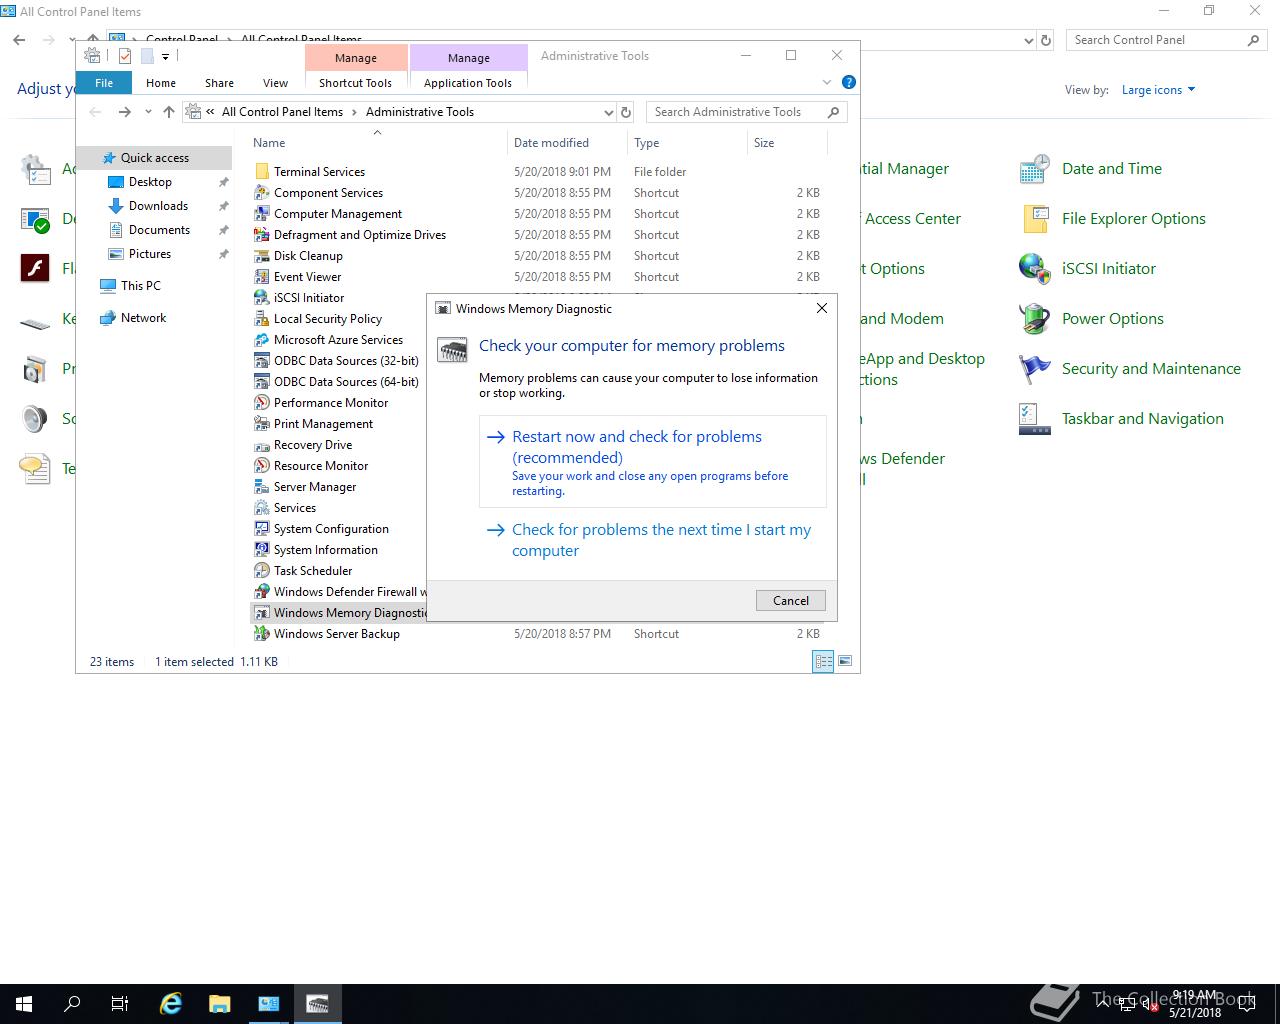Expand Control Panel address bar dropdown
1280x1024 pixels.
pyautogui.click(x=1029, y=40)
